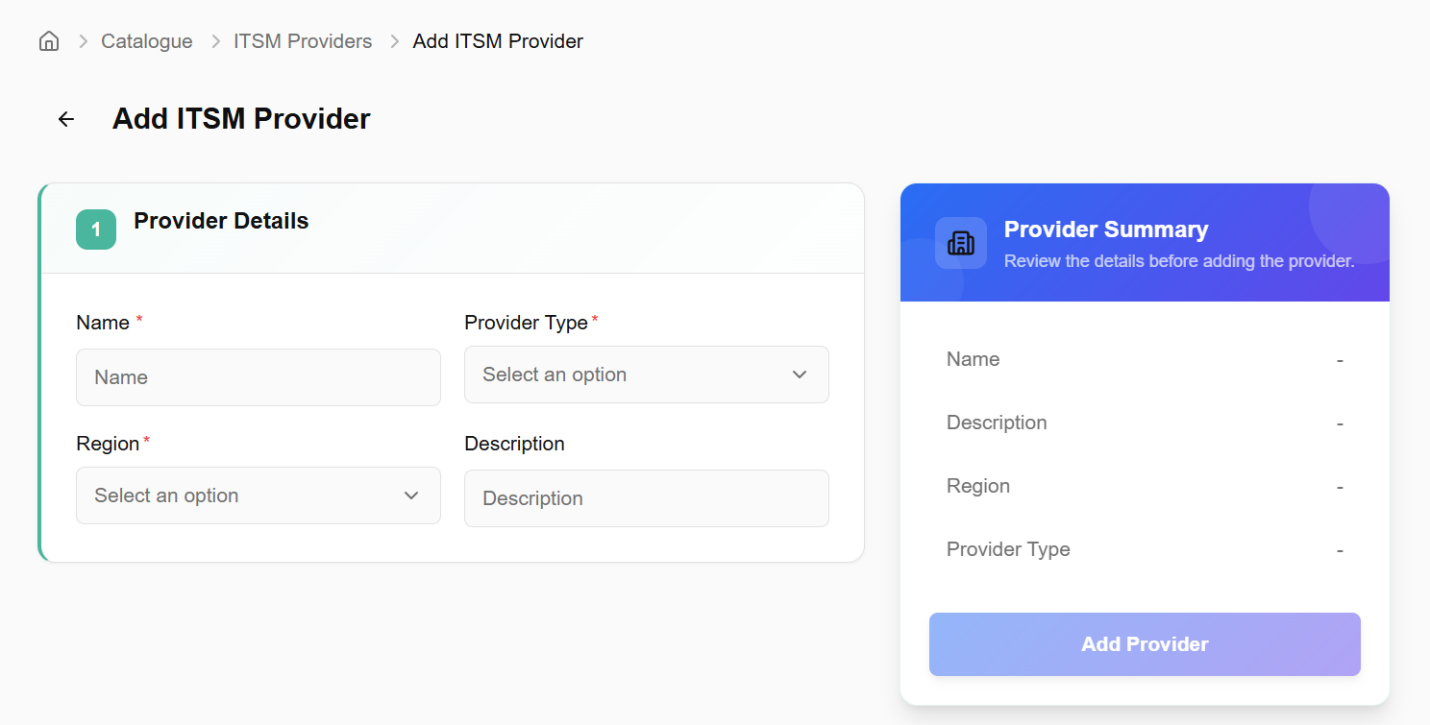This screenshot has height=725, width=1430.
Task: Click first breadcrumb separator chevron
Action: point(83,42)
